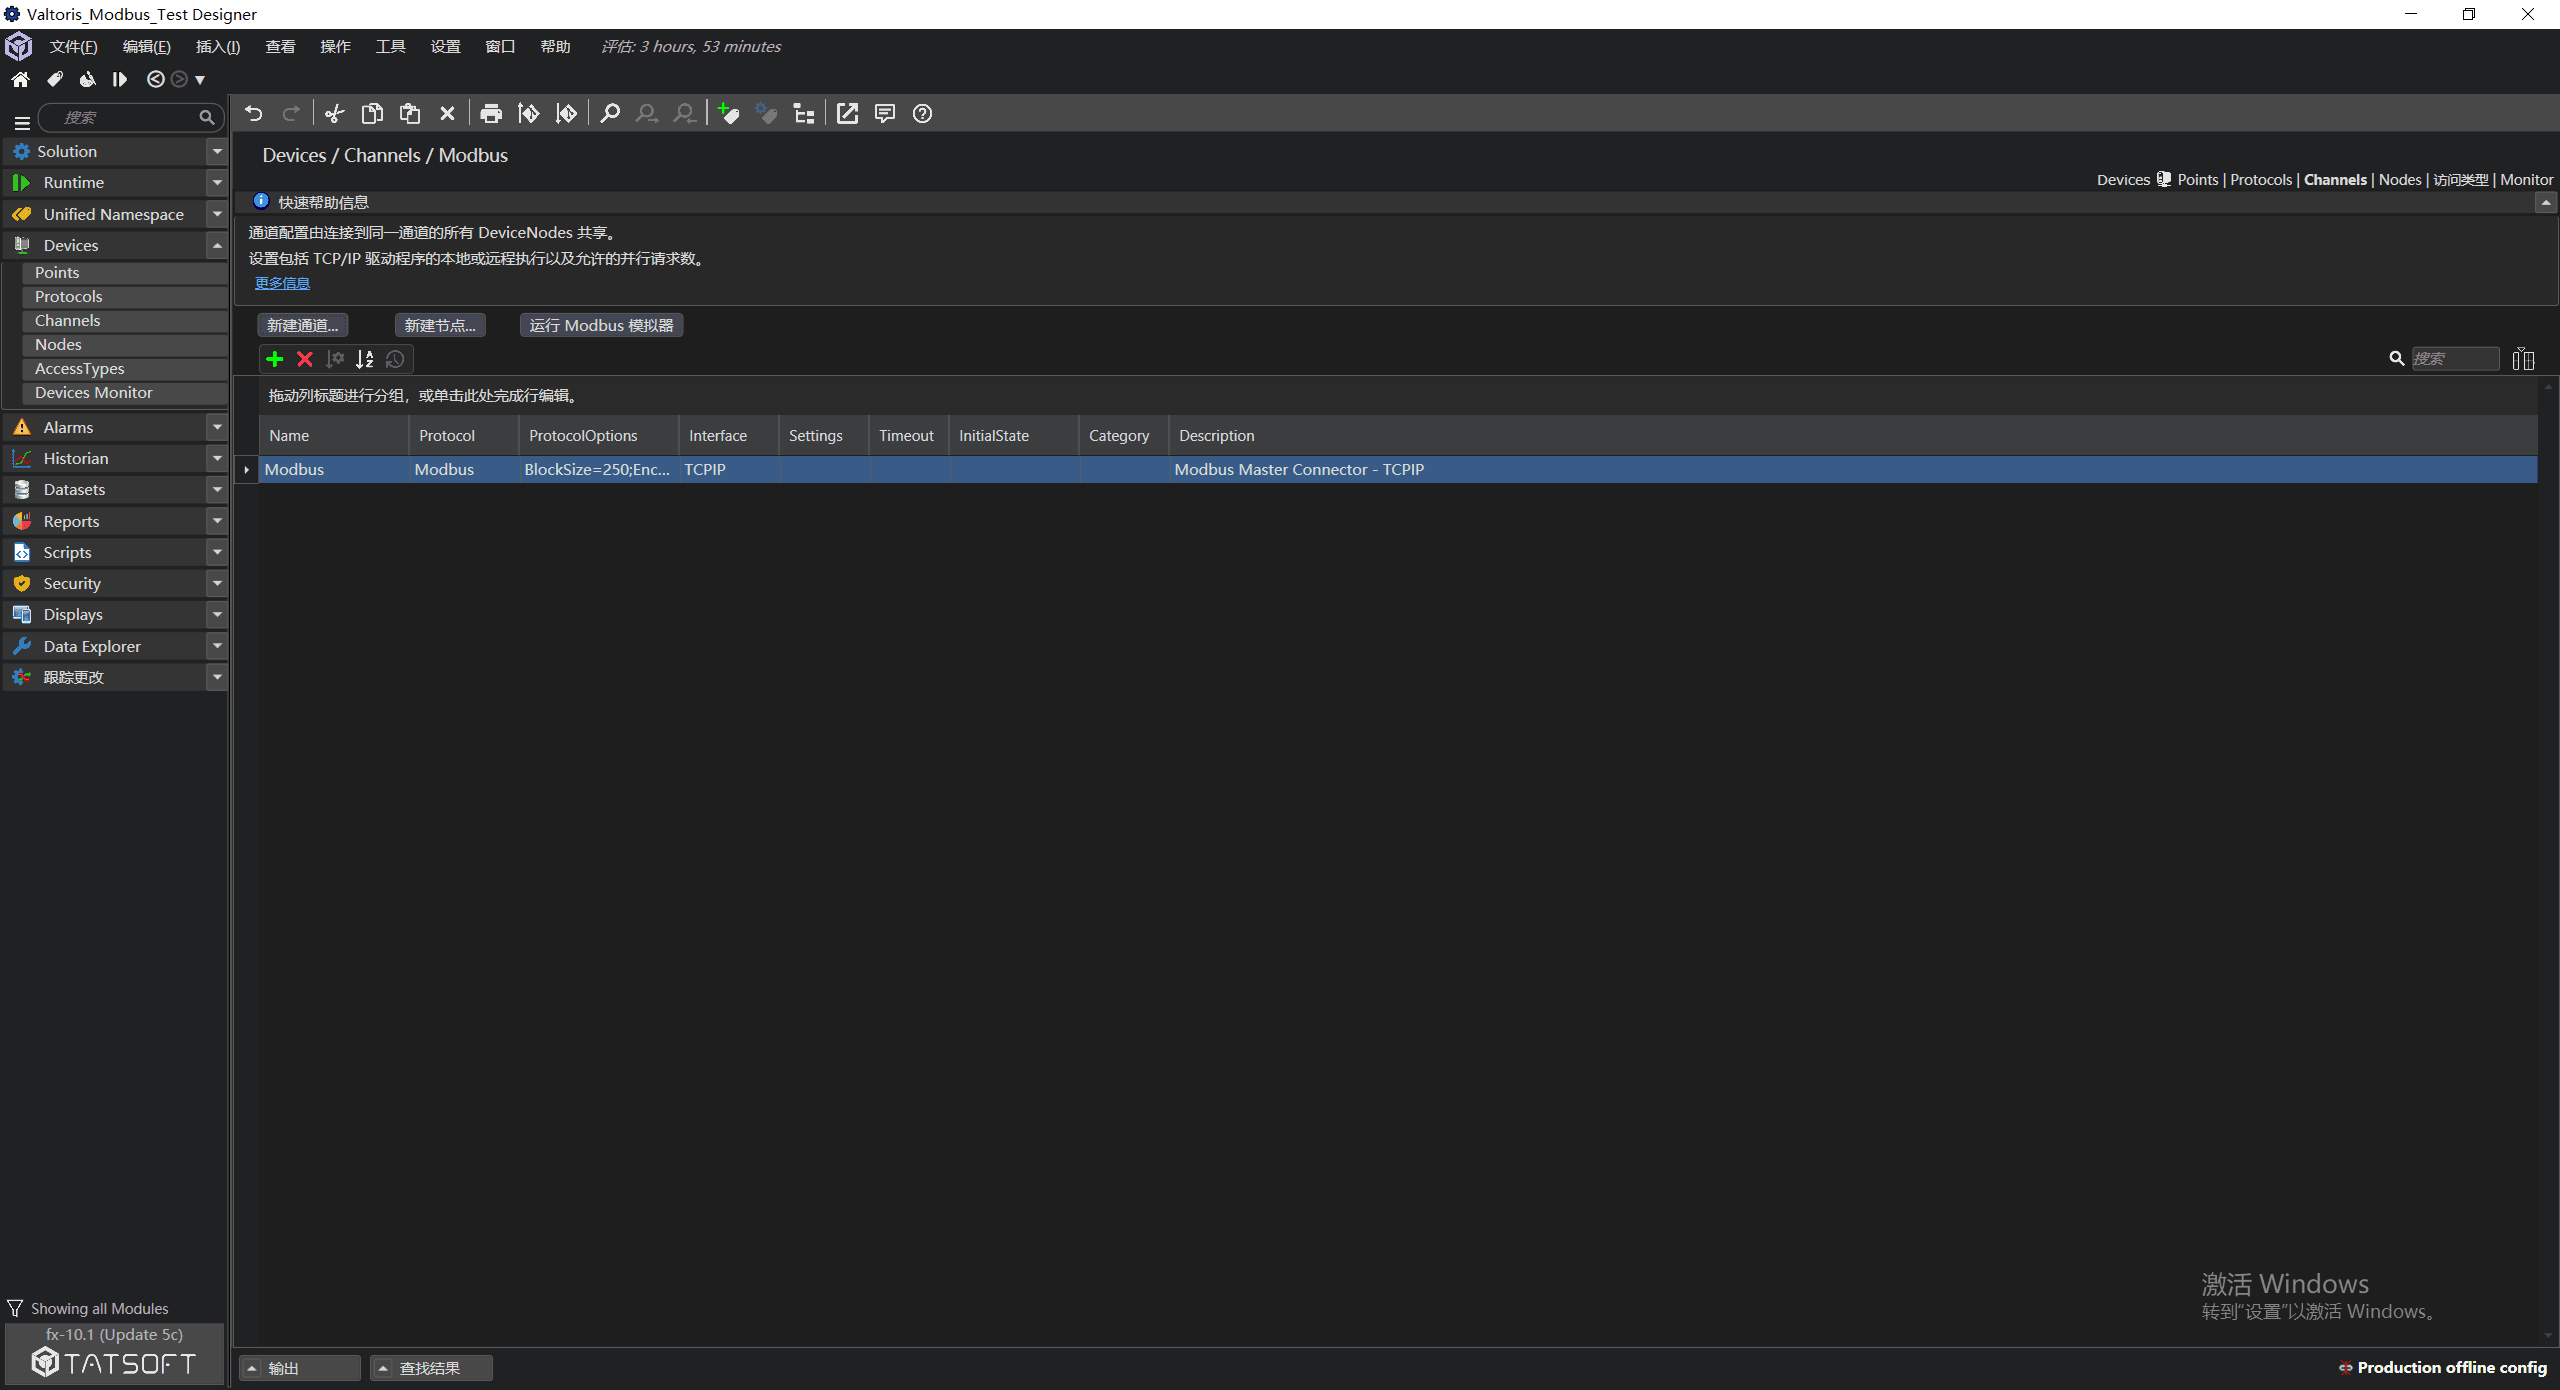Open Devices Monitor in sidebar

(124, 393)
